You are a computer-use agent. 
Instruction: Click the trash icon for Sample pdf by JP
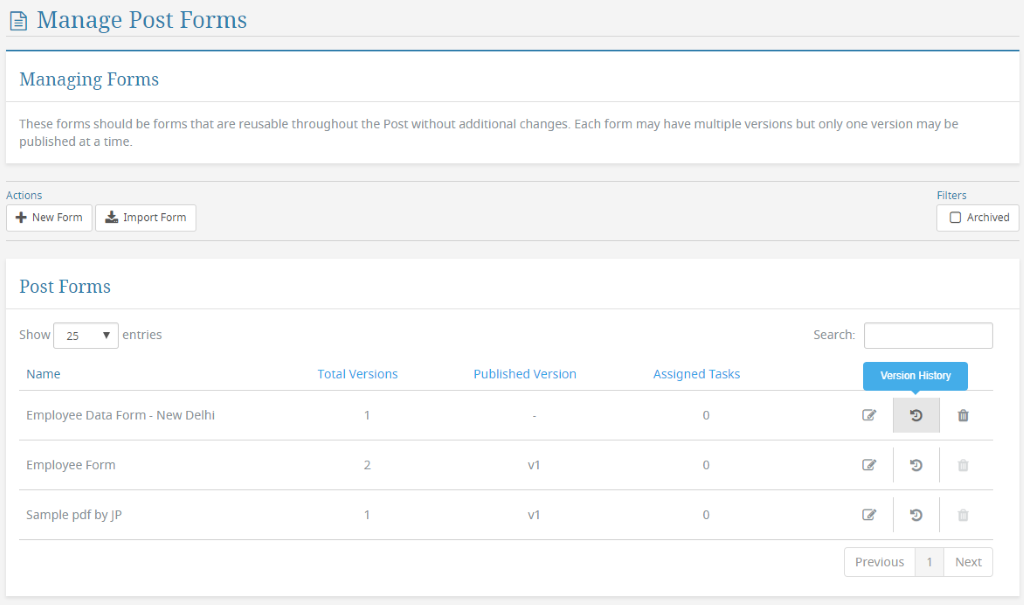pyautogui.click(x=963, y=515)
